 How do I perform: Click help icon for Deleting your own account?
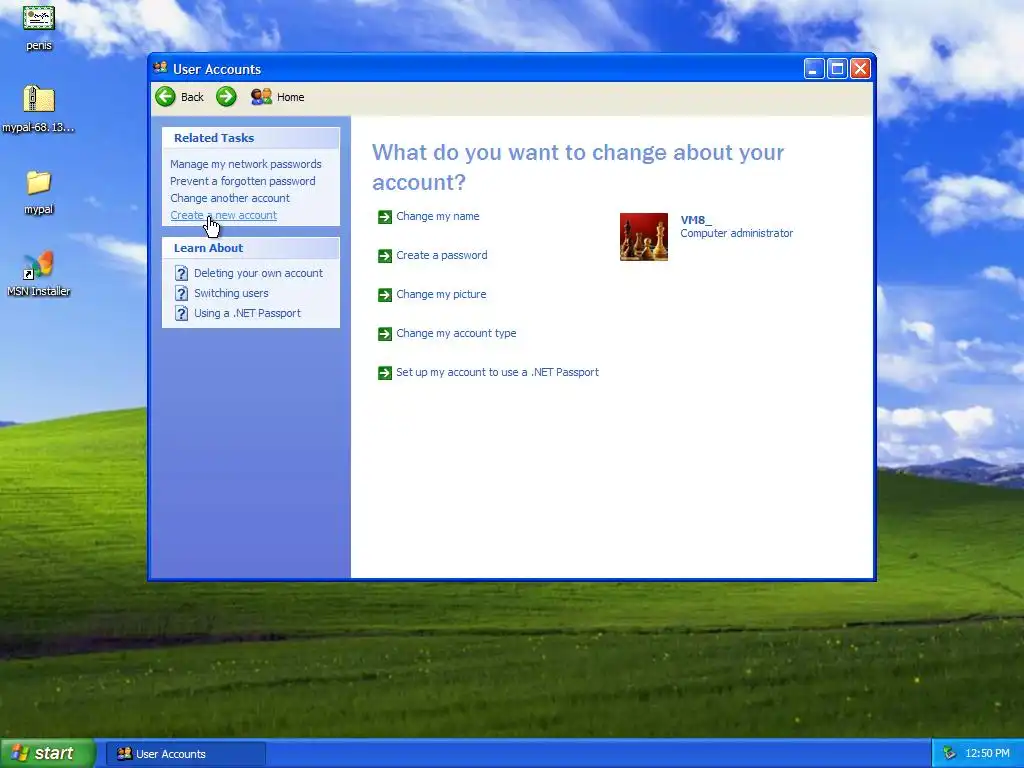[182, 273]
